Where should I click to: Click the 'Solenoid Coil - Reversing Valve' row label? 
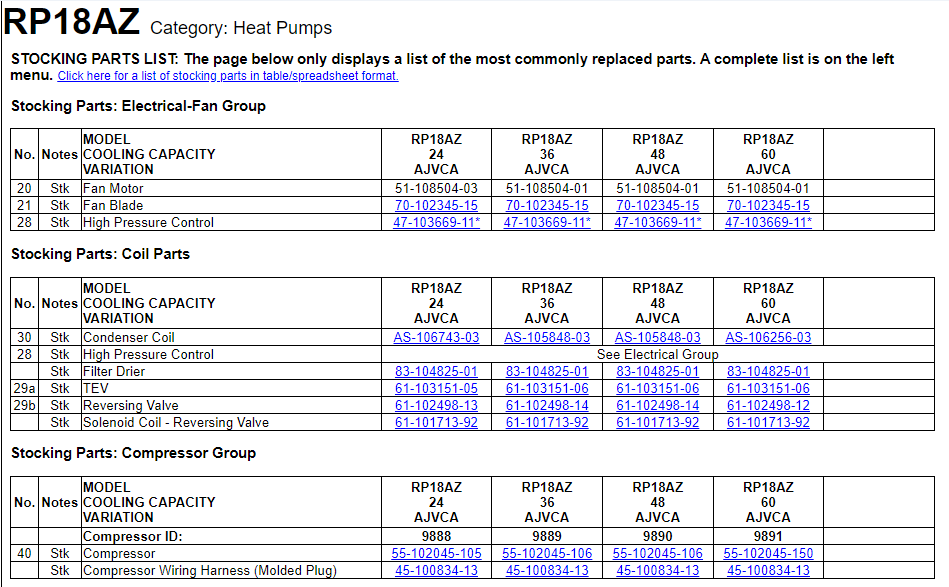(176, 422)
